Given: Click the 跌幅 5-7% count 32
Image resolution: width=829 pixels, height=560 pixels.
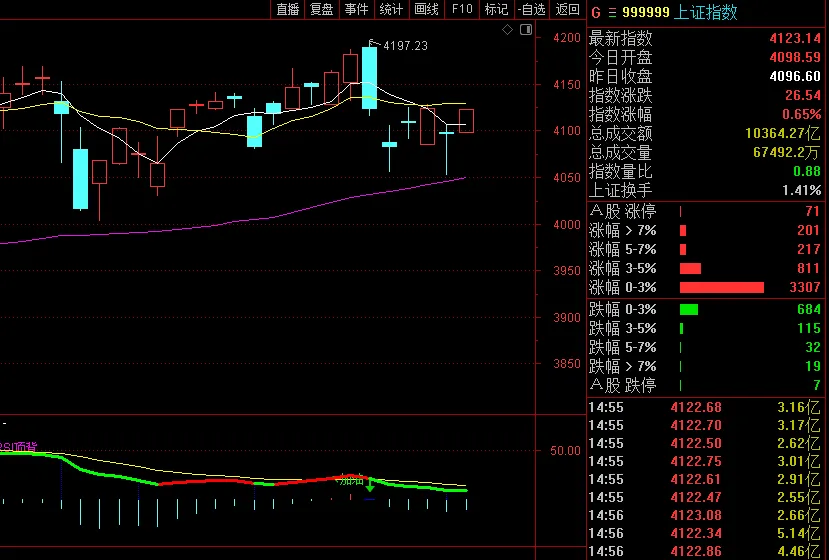Looking at the screenshot, I should click(x=813, y=347).
